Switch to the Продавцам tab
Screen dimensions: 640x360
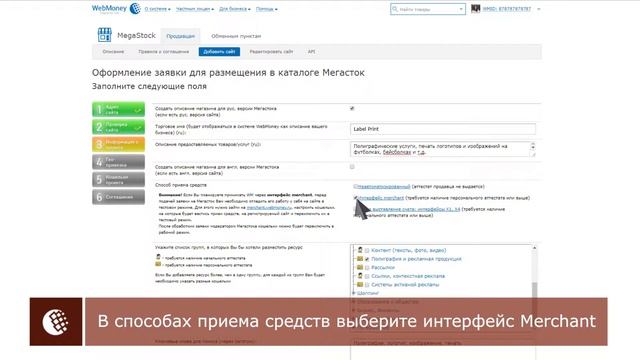(180, 36)
